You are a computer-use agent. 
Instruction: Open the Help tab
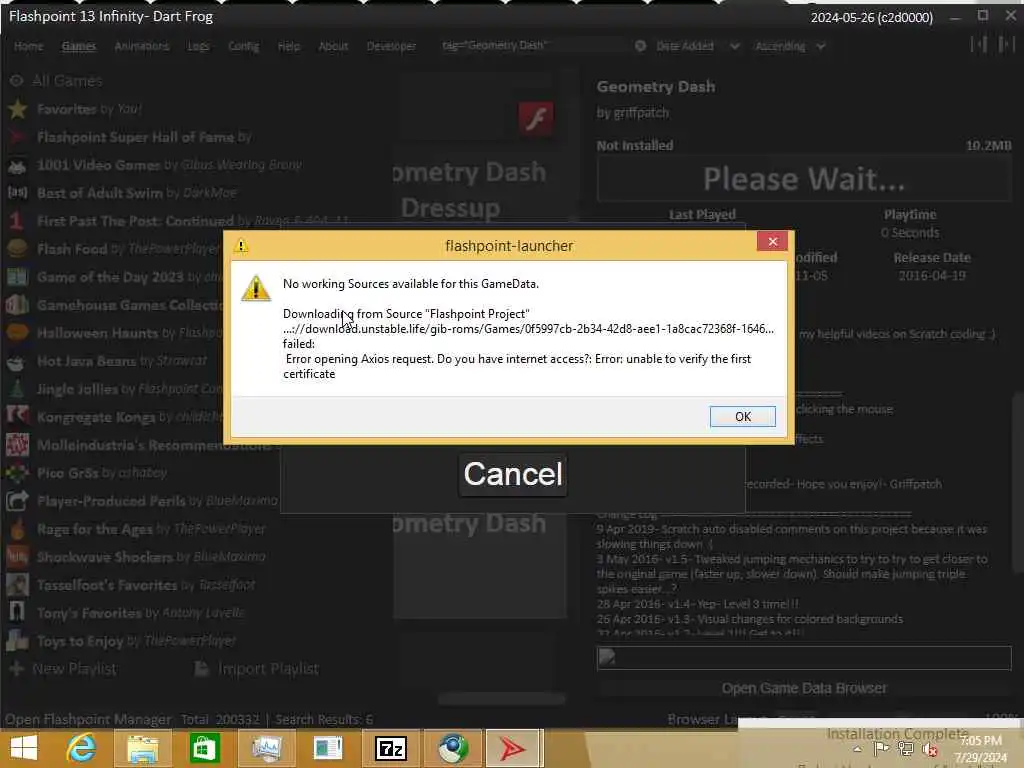(289, 46)
